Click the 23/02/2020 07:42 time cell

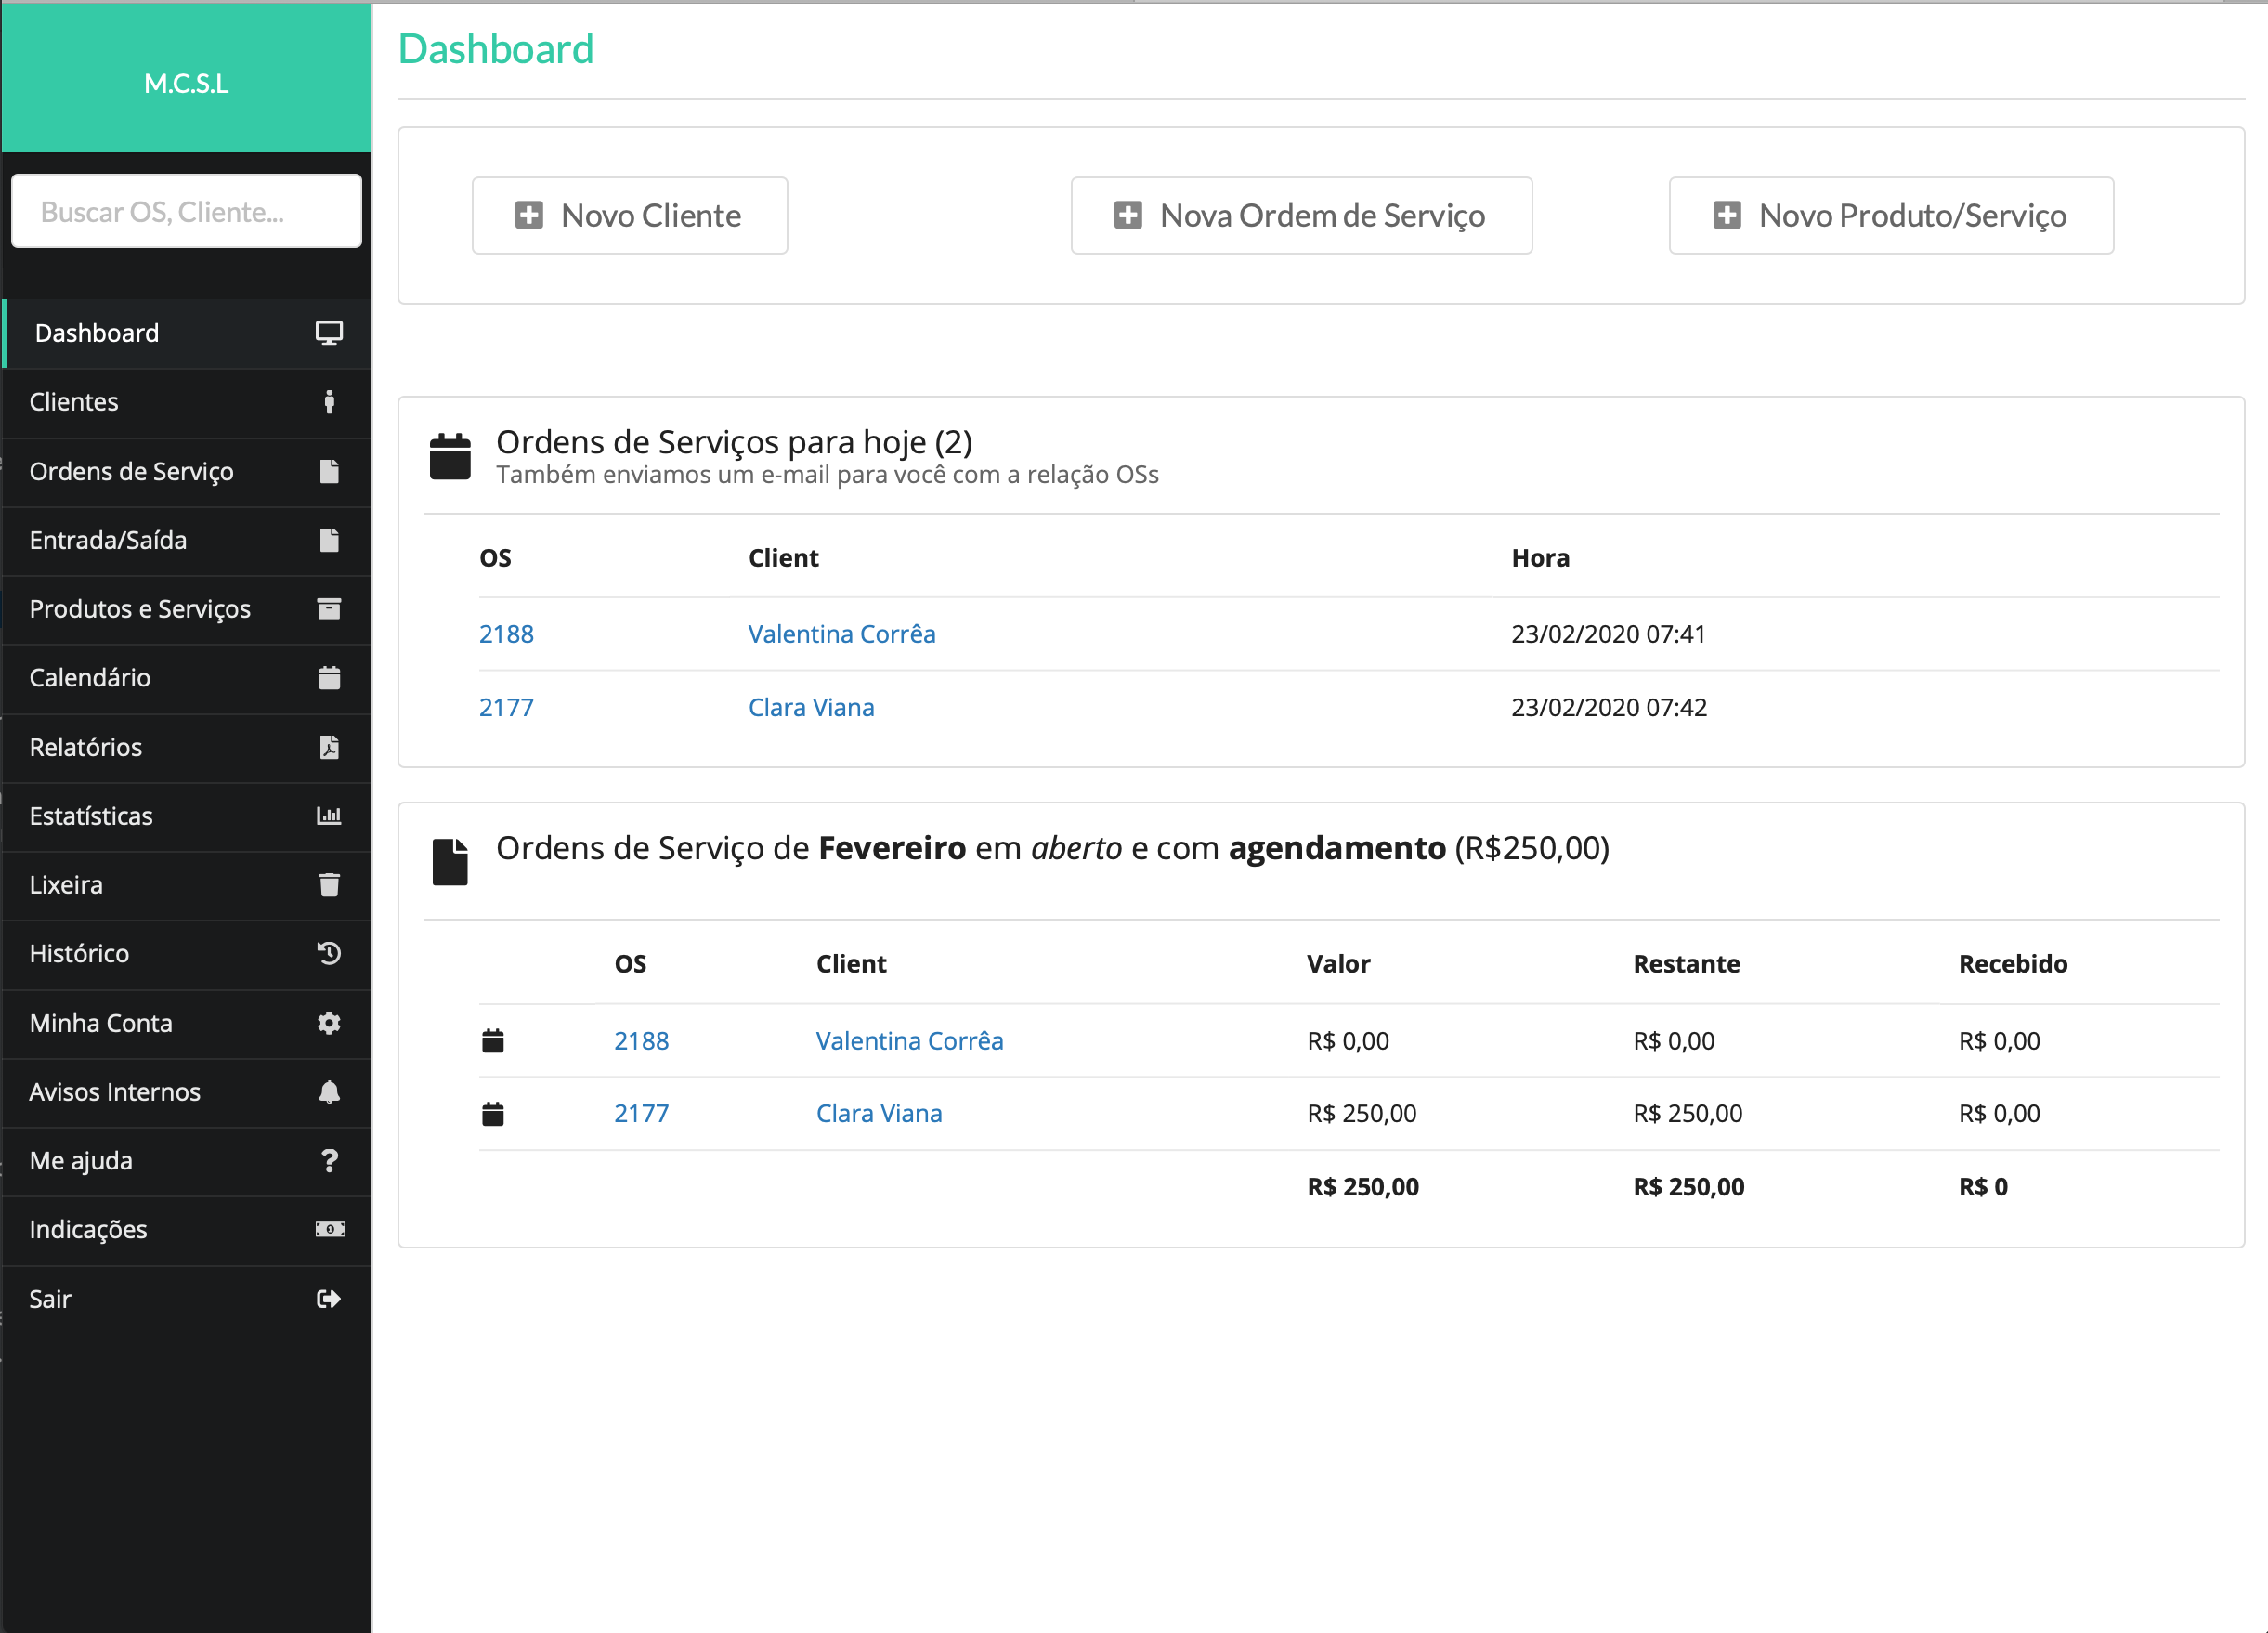coord(1609,707)
